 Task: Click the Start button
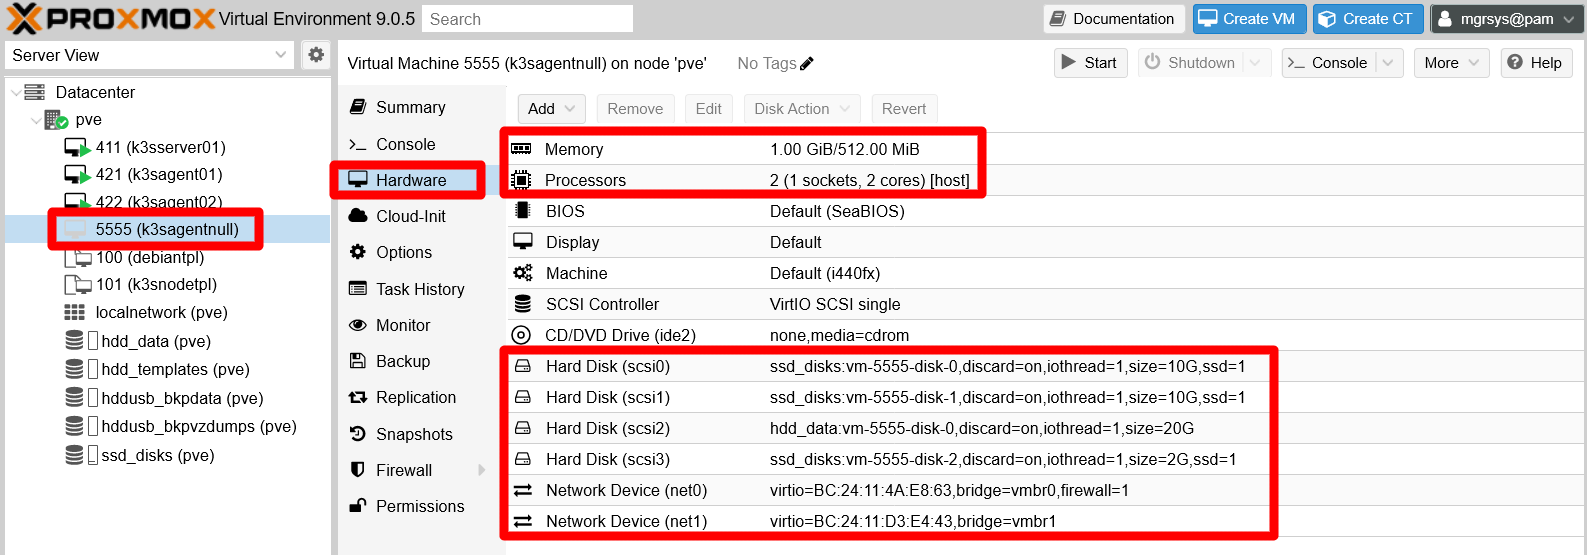(x=1091, y=63)
